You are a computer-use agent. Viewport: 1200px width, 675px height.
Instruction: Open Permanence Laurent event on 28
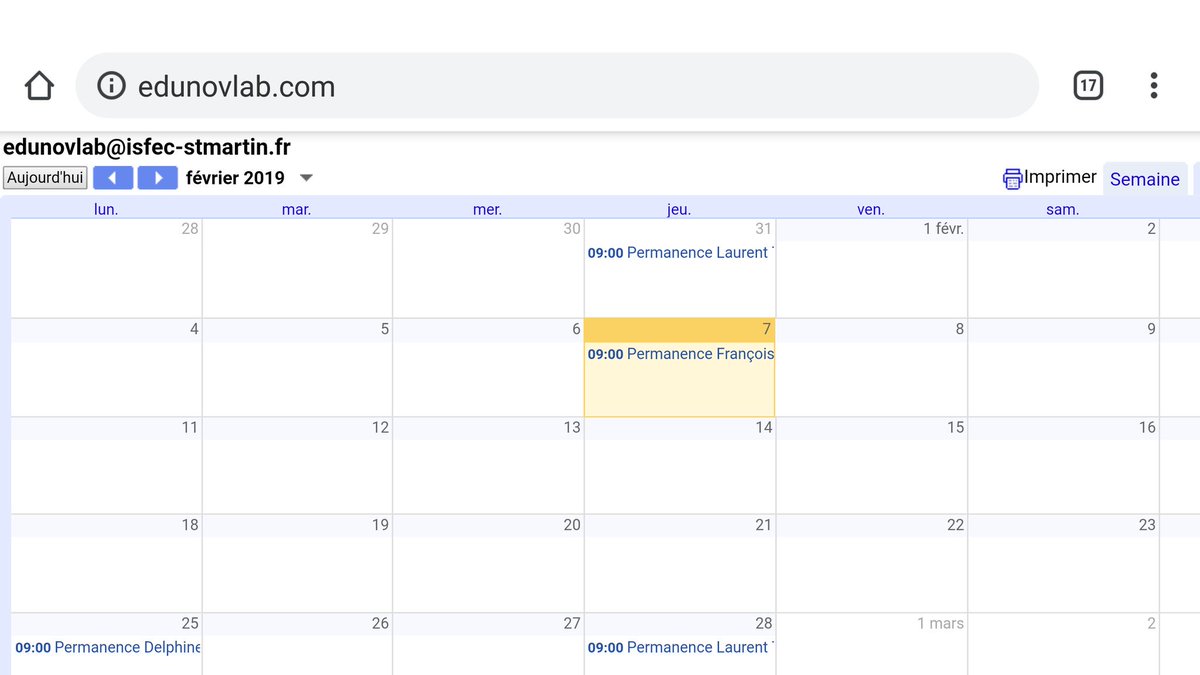[680, 647]
